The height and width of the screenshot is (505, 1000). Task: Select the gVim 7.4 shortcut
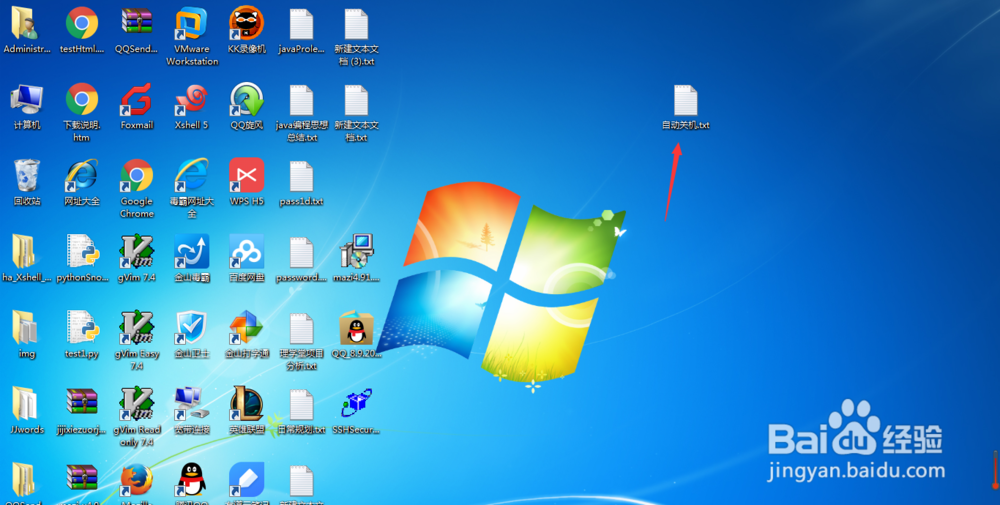(136, 259)
